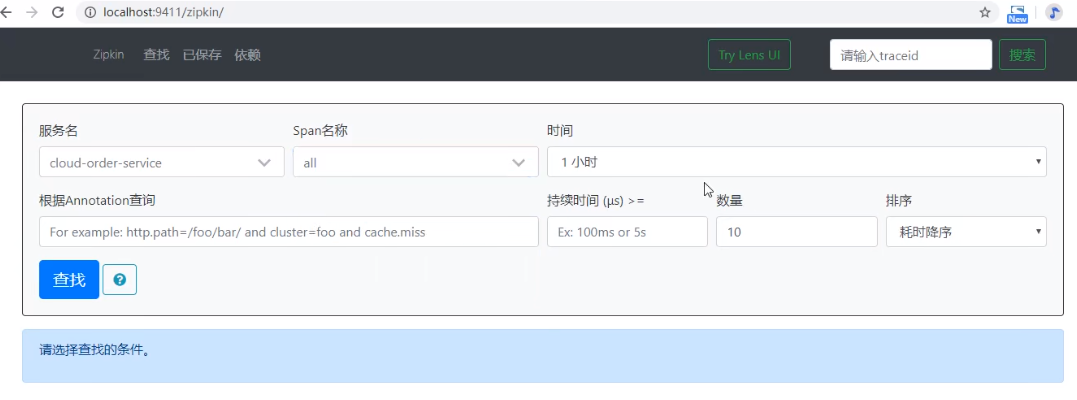Click the music note extension icon
Viewport: 1077px width, 400px height.
pos(1054,13)
